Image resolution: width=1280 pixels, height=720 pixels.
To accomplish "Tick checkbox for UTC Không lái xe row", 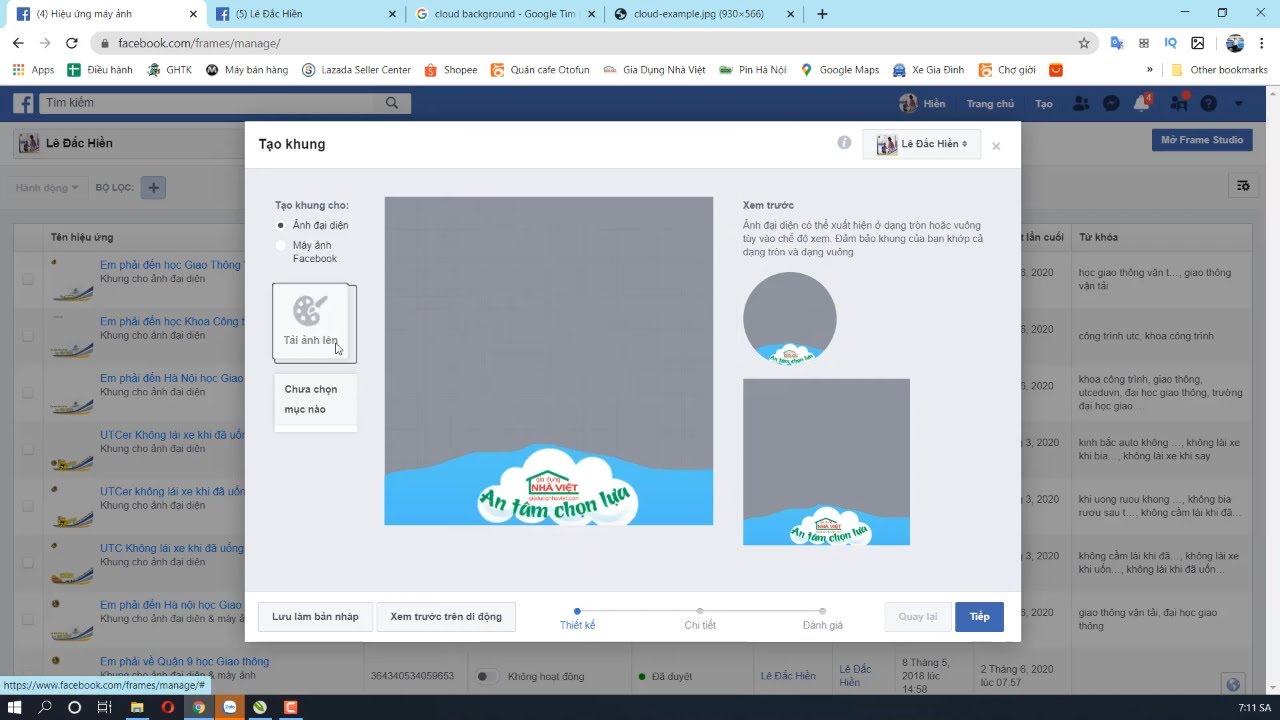I will 28,562.
